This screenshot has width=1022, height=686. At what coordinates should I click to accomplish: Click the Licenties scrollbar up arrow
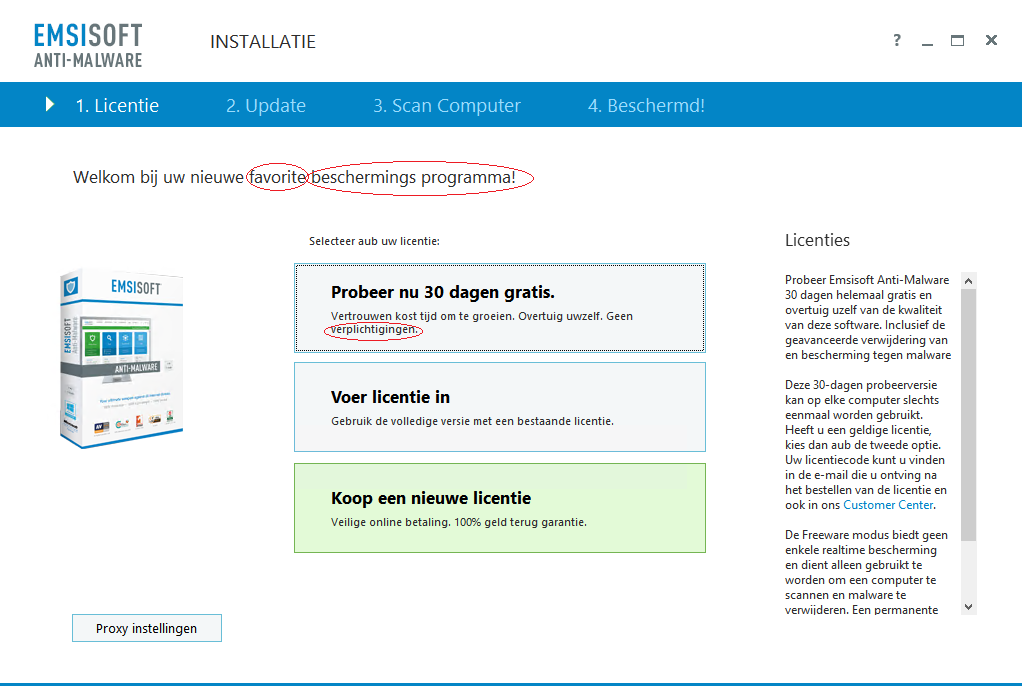[x=969, y=281]
